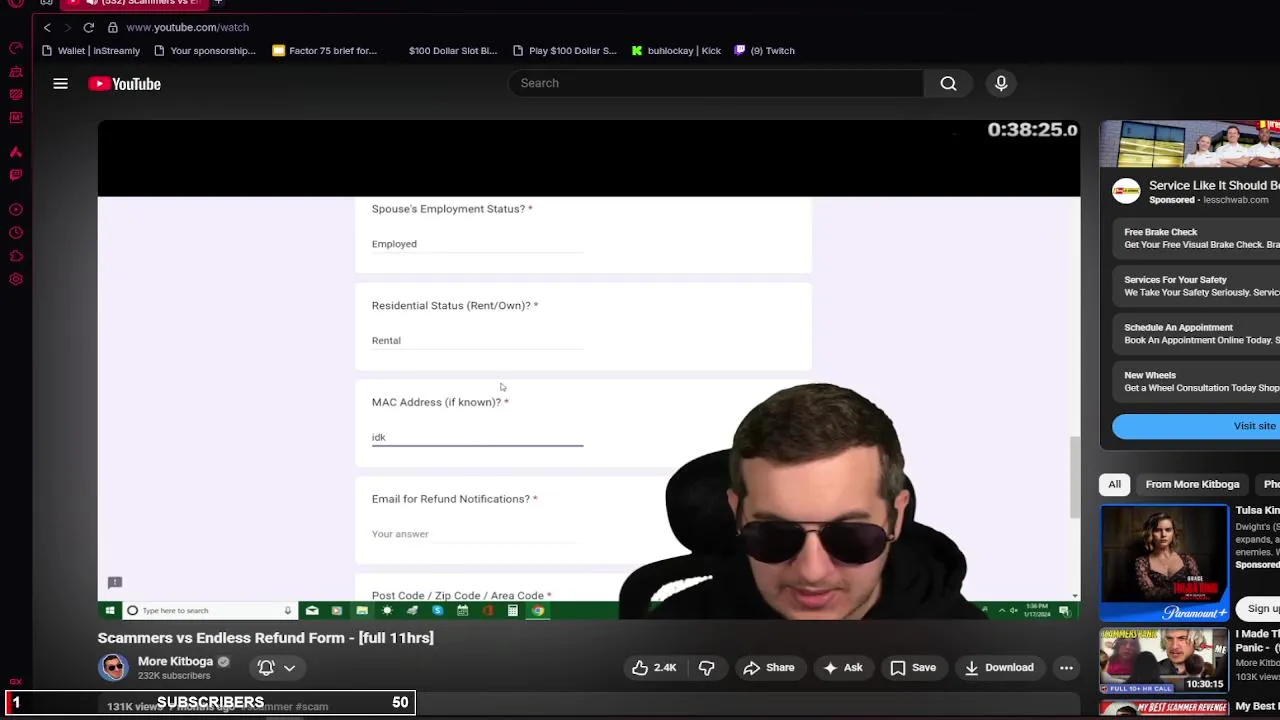
Task: Go to the YouTube home logo
Action: (125, 84)
